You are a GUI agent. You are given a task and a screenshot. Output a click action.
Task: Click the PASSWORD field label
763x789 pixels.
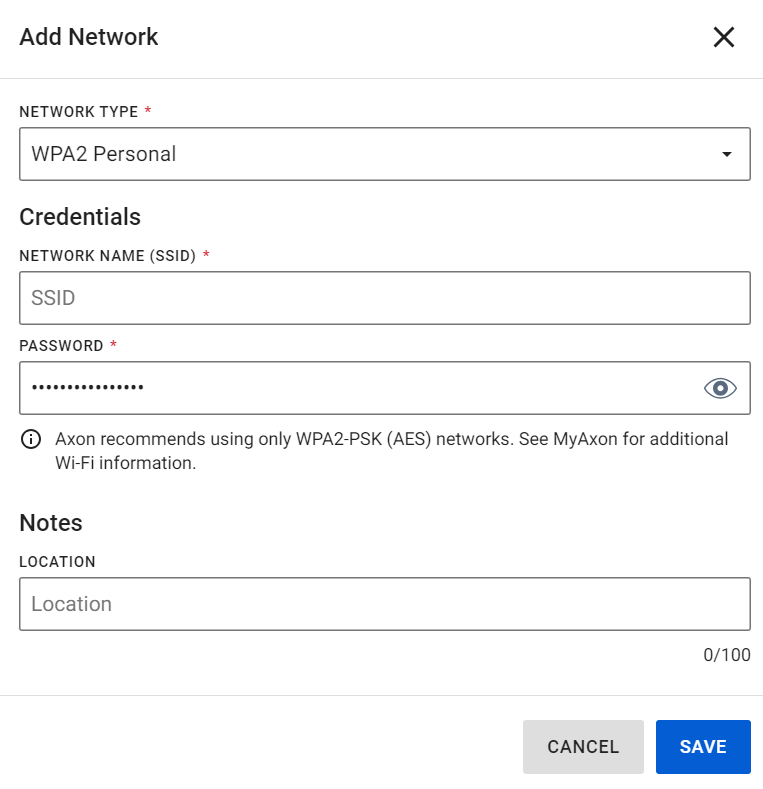coord(61,346)
